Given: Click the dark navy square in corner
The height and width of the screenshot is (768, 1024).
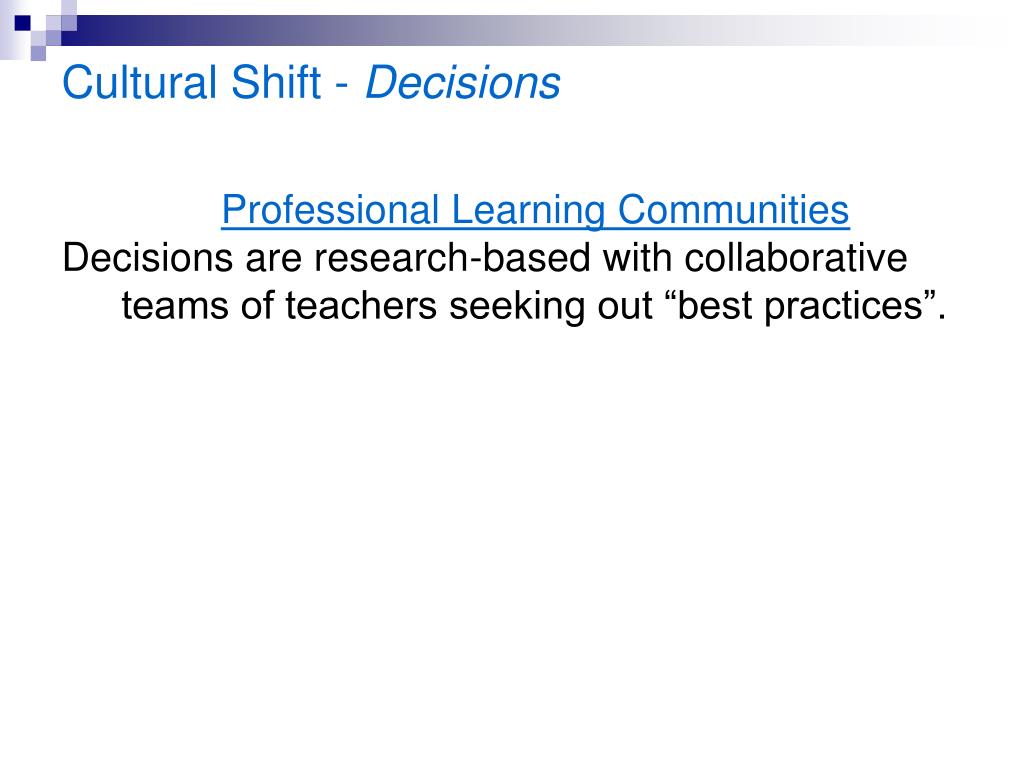Looking at the screenshot, I should [23, 24].
